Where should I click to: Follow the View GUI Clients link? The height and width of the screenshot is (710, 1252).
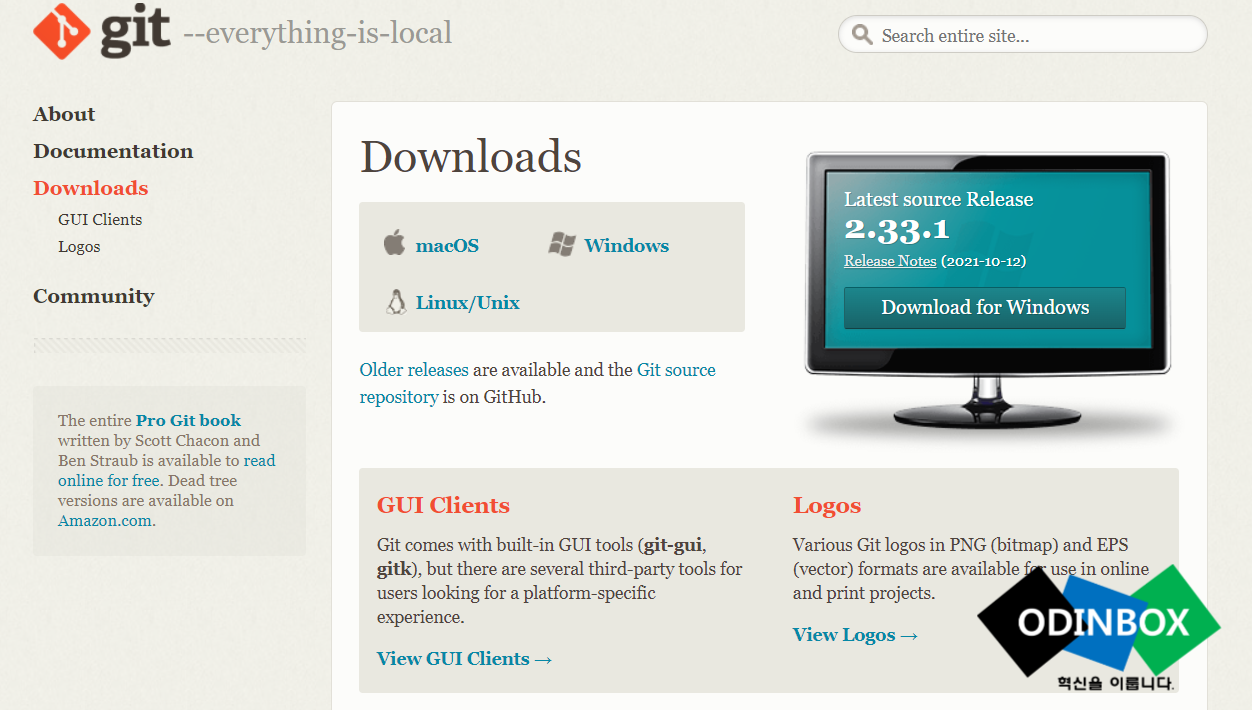coord(465,658)
